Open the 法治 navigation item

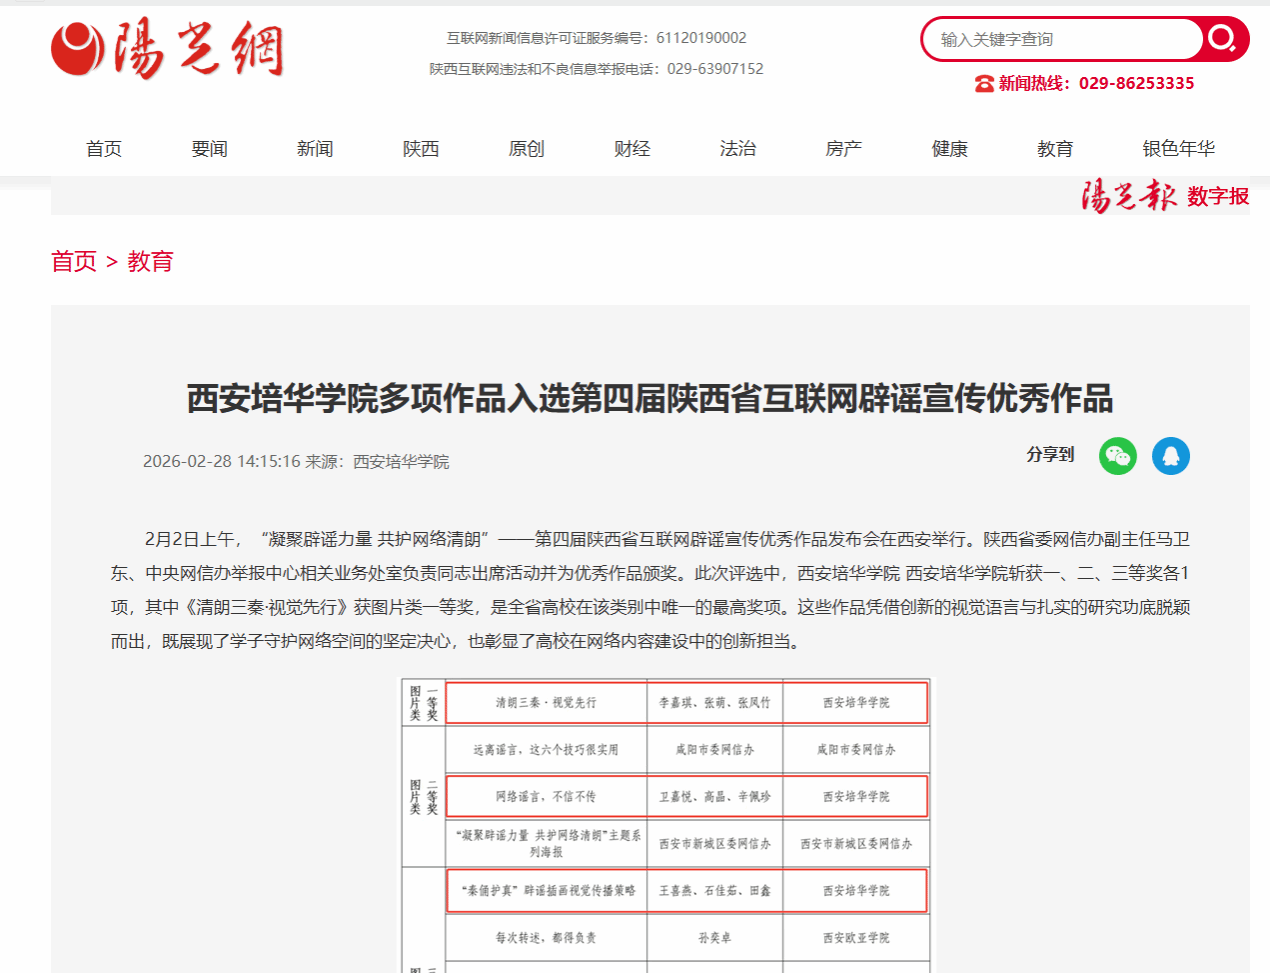click(x=738, y=149)
